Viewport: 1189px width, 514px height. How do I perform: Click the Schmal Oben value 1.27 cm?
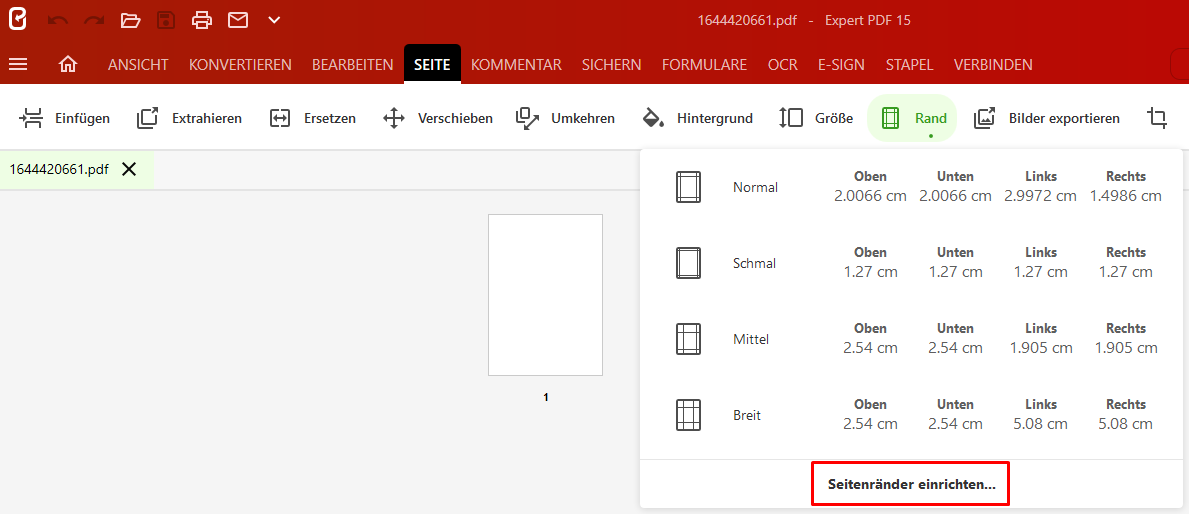(x=871, y=272)
